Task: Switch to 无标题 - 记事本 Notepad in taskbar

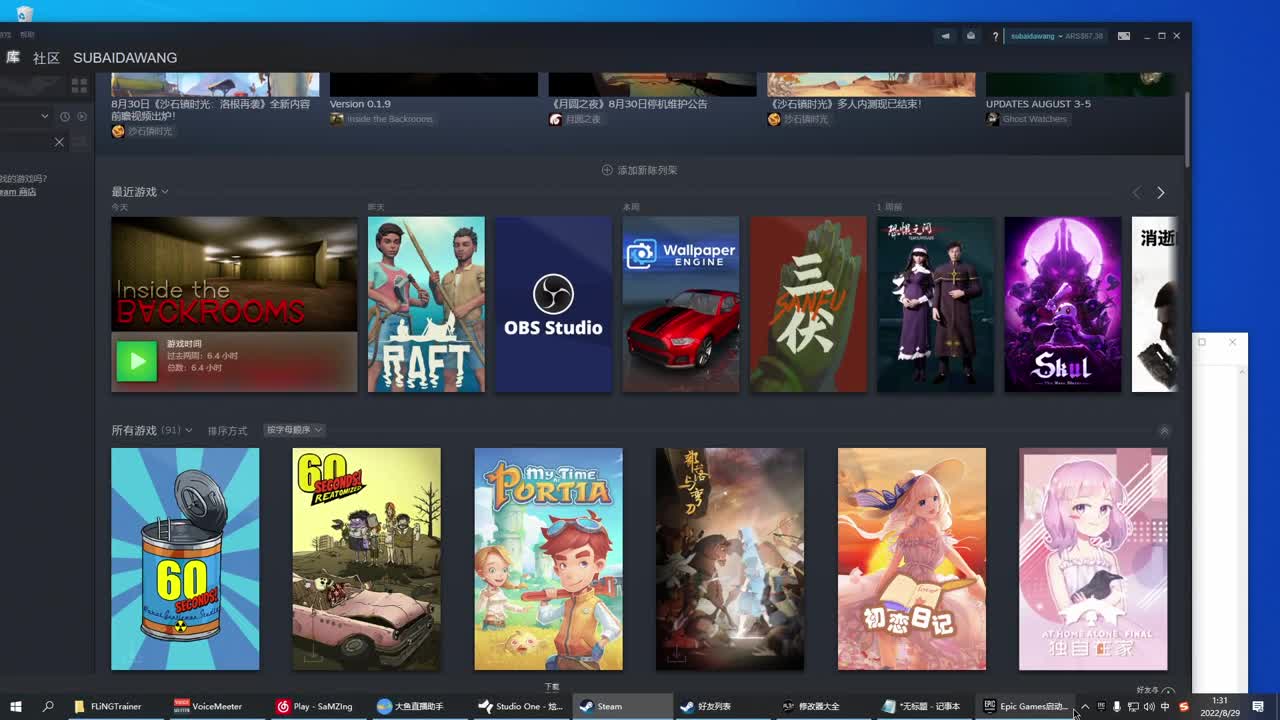Action: pyautogui.click(x=924, y=706)
